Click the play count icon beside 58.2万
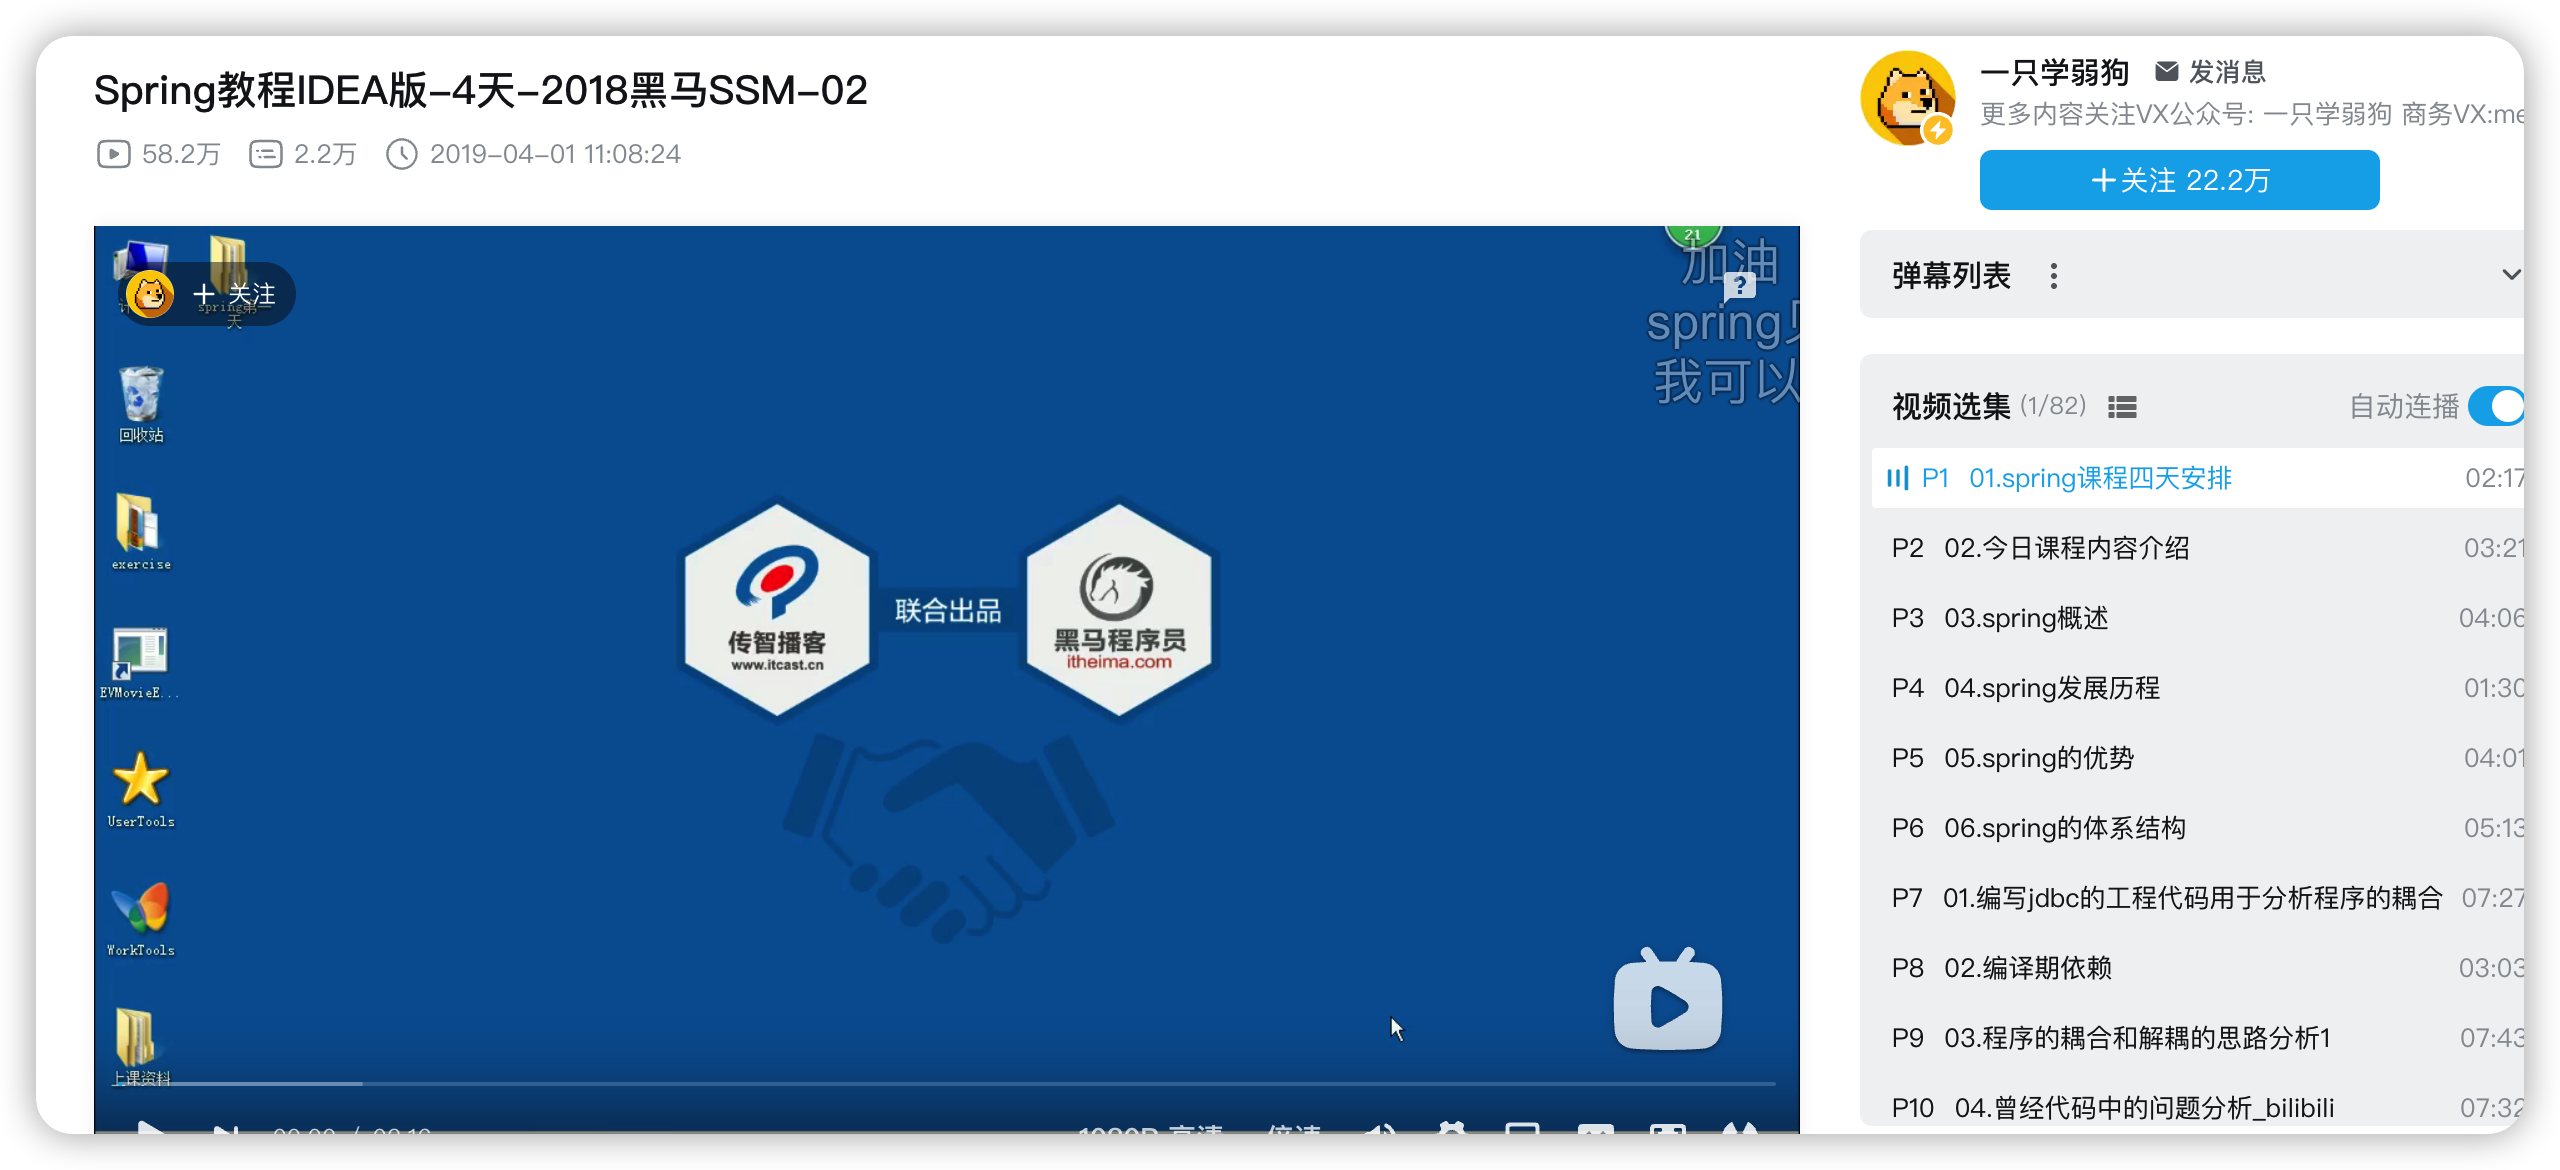This screenshot has width=2560, height=1170. 113,154
